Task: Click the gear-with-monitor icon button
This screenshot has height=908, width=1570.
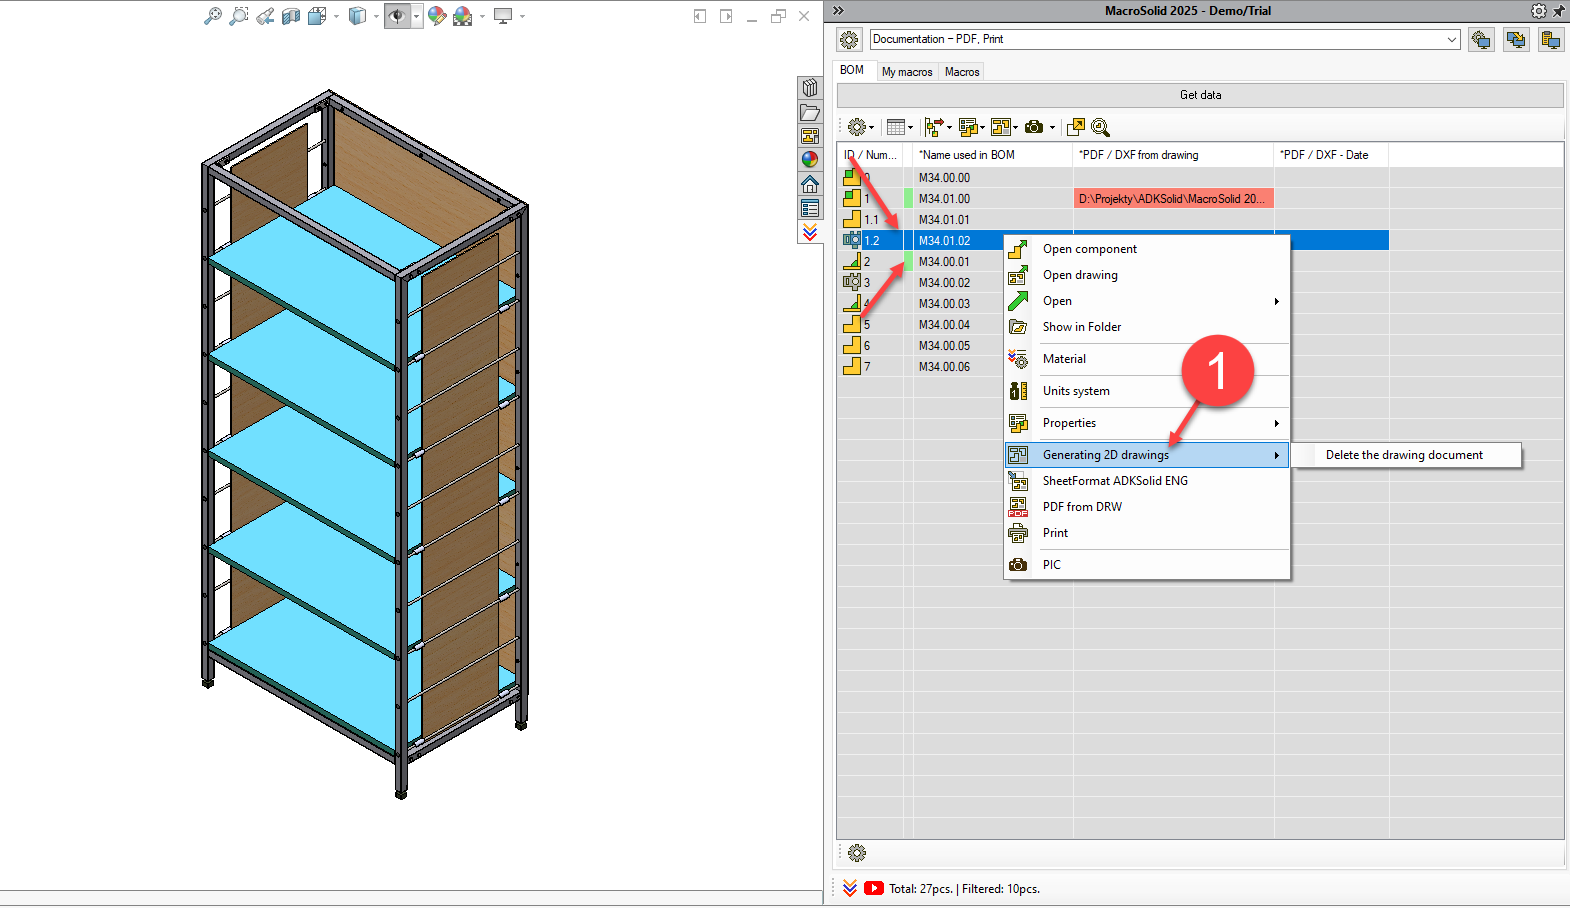Action: (1481, 40)
